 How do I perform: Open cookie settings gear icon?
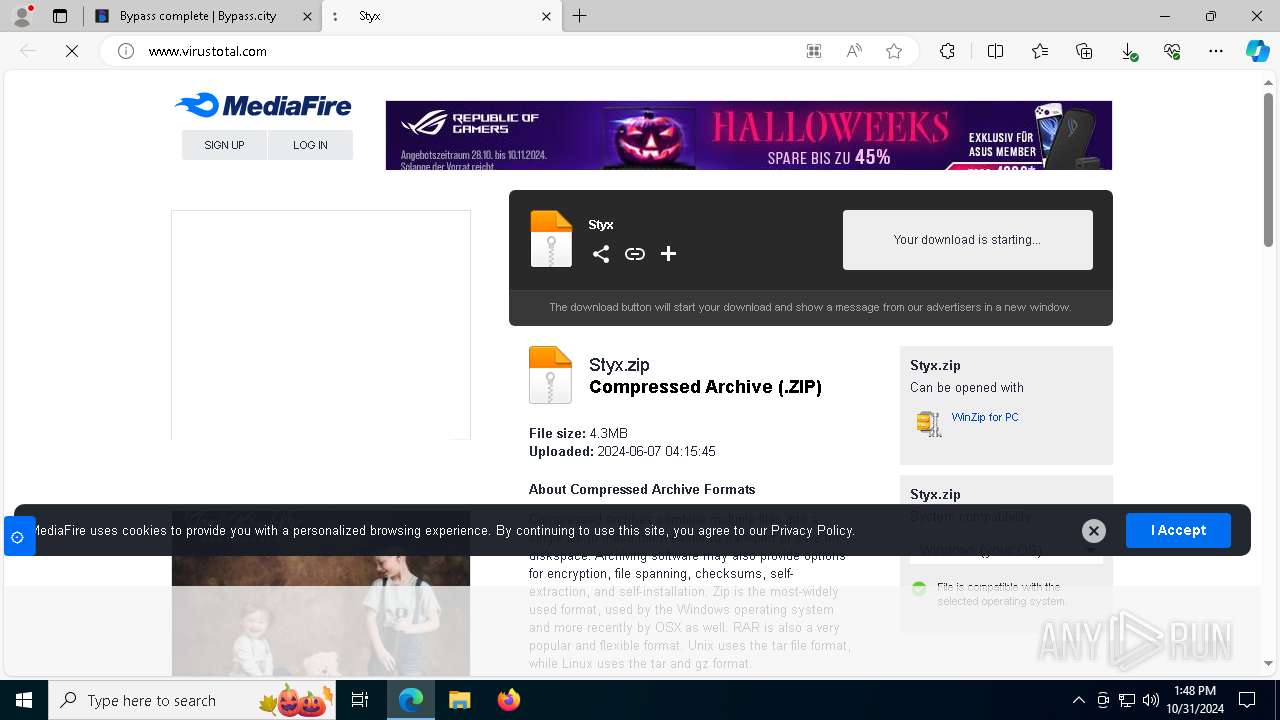tap(17, 537)
